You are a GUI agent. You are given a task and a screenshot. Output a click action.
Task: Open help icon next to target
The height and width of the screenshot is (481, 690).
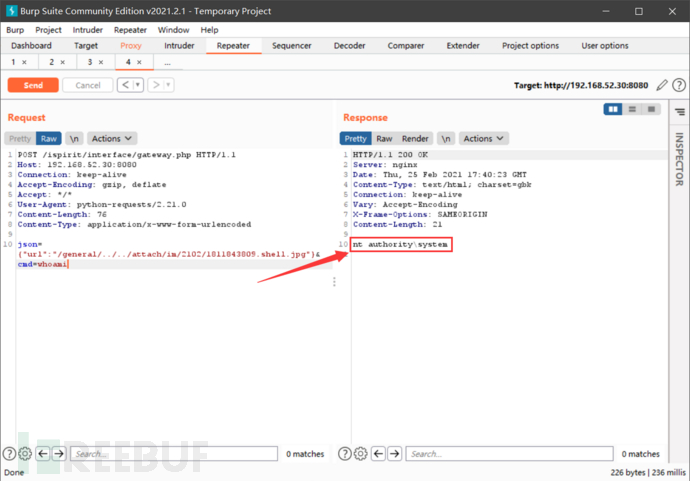click(x=679, y=85)
